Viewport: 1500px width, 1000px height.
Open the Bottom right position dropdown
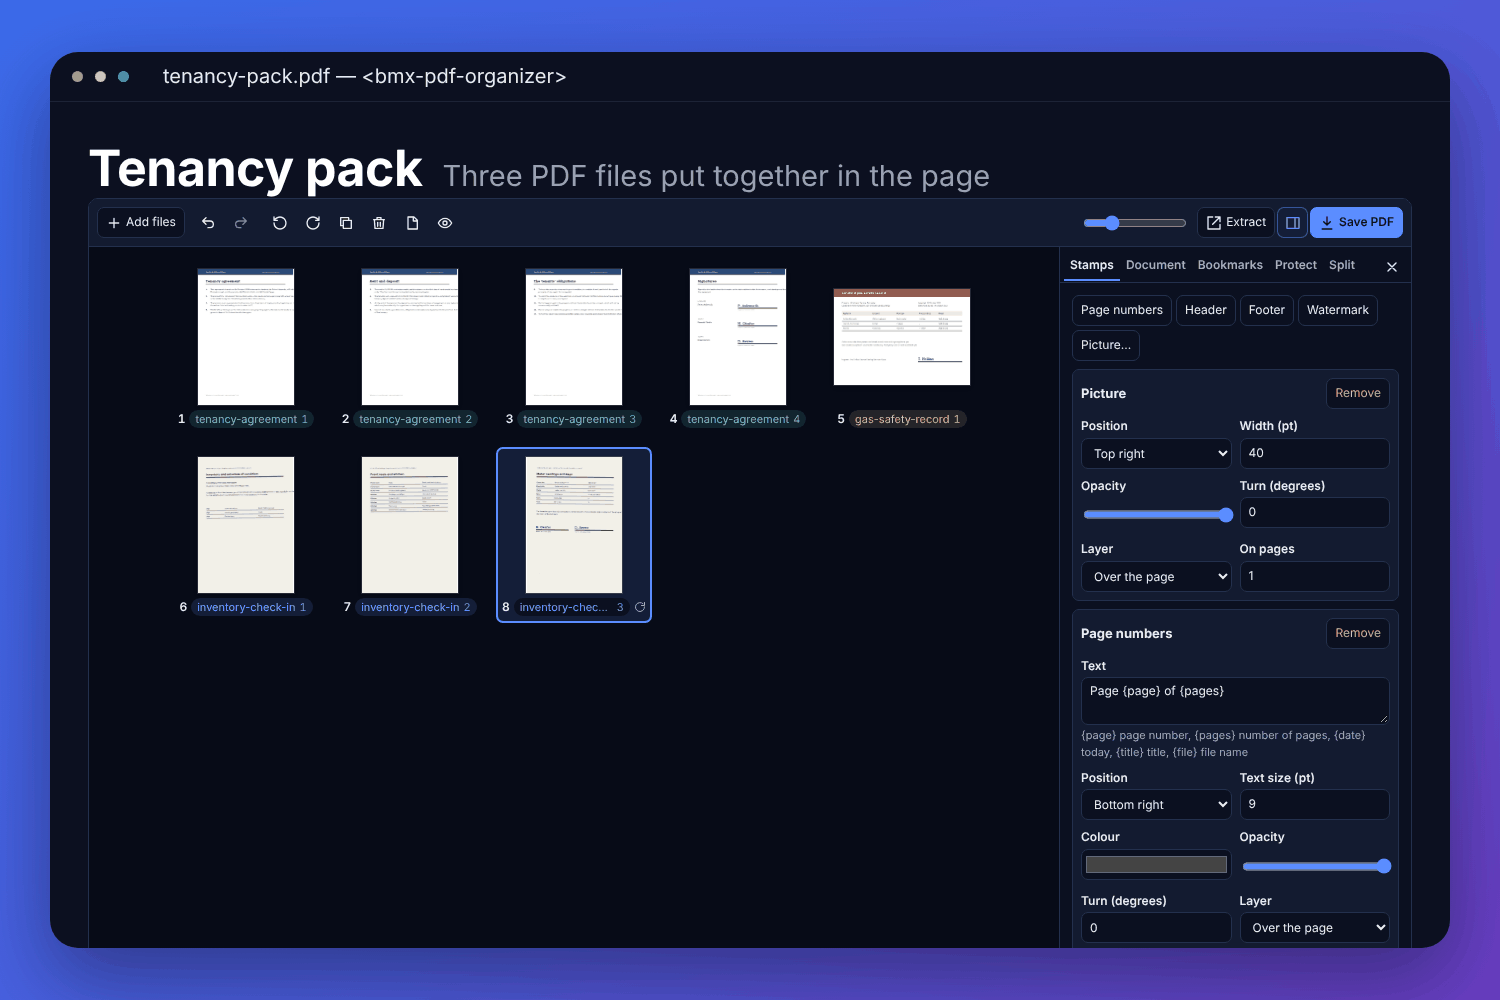pyautogui.click(x=1156, y=805)
